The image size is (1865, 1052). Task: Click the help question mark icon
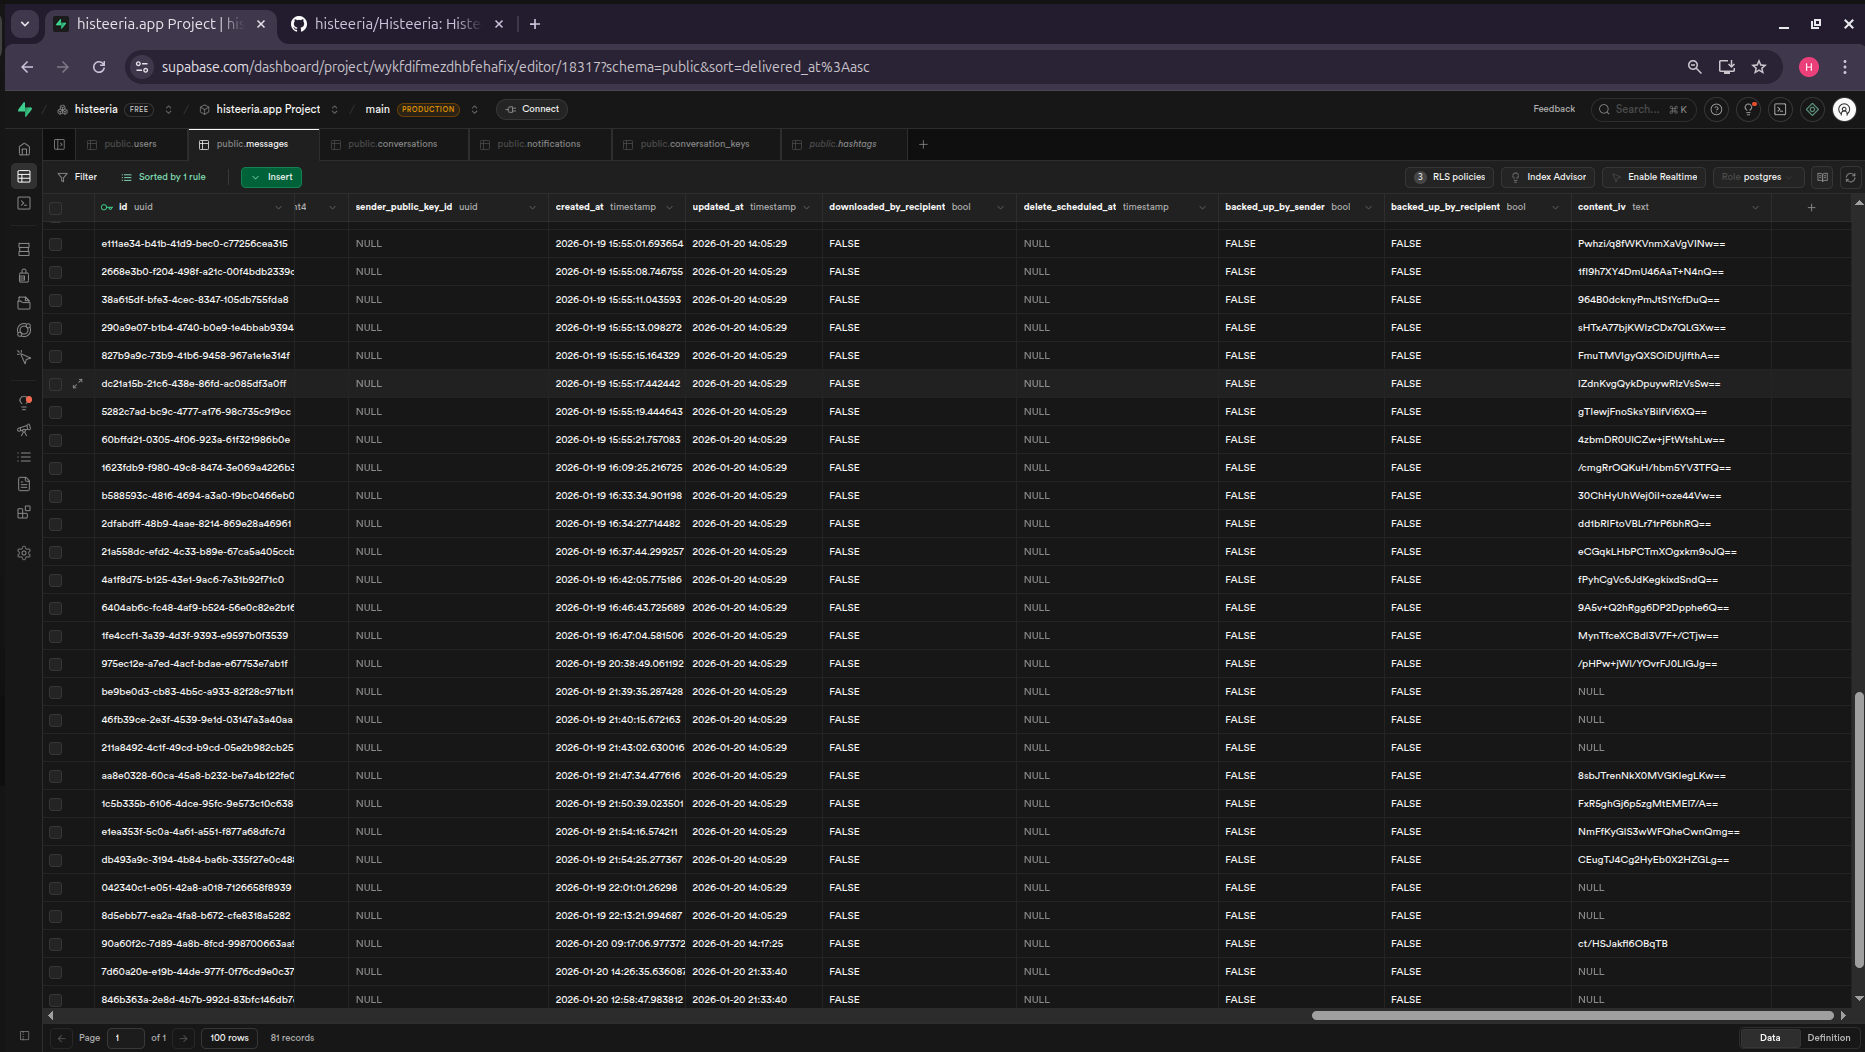click(1716, 109)
